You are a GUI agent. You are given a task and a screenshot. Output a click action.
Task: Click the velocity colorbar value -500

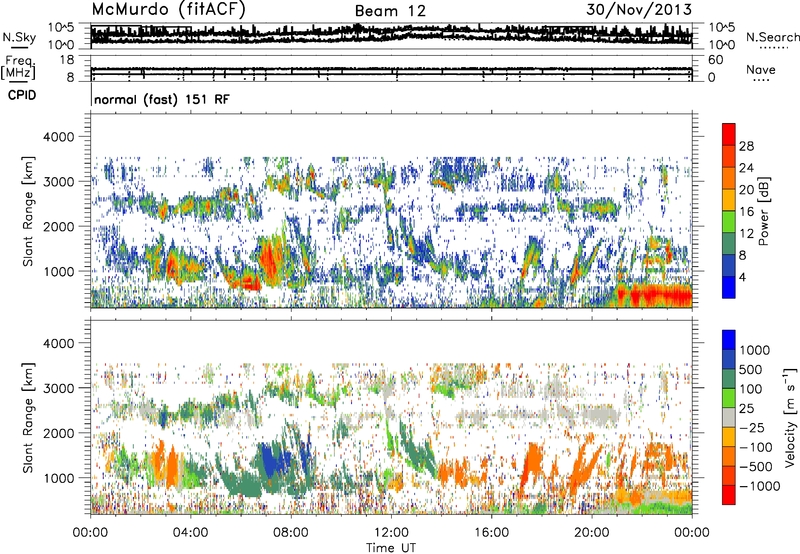756,467
